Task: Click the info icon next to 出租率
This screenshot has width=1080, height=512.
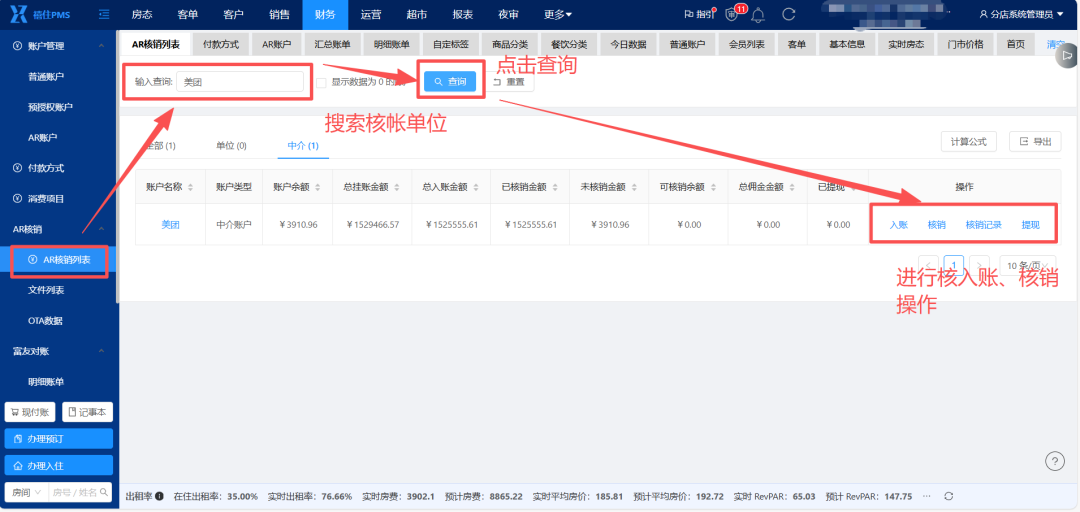Action: tap(160, 496)
